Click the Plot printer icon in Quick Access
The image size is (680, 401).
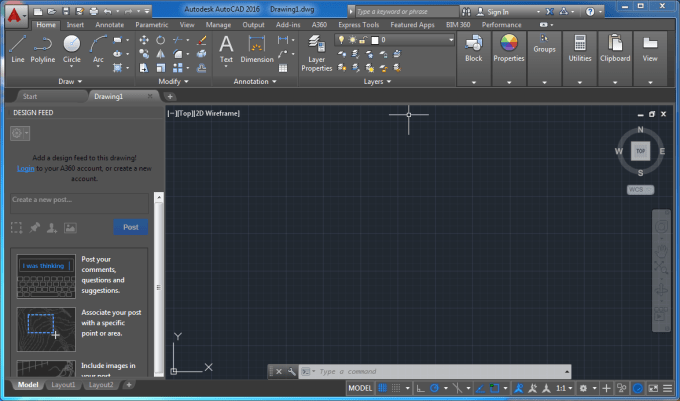tap(94, 11)
